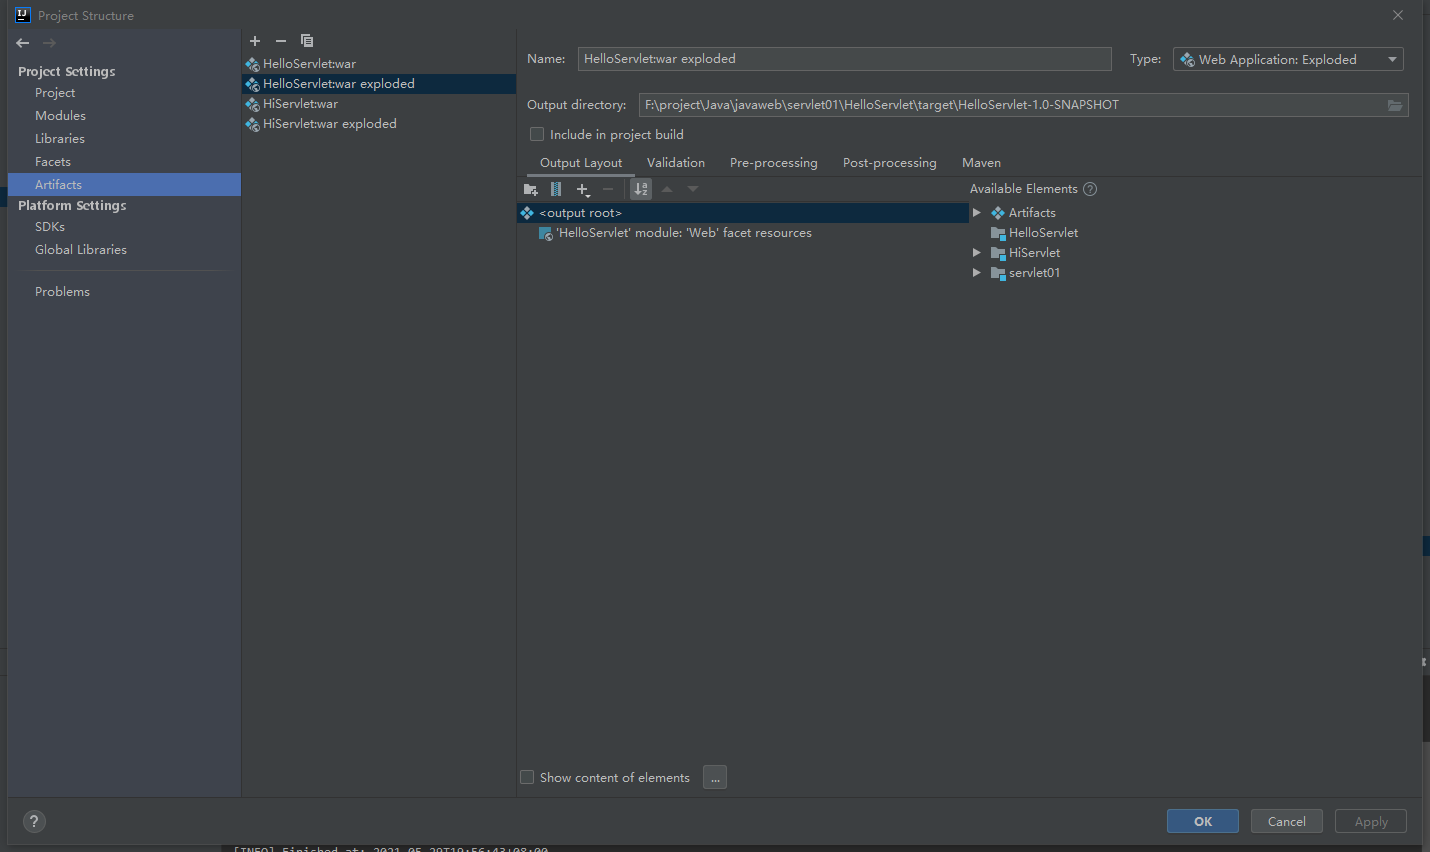
Task: Click the HelloServlet:war artifact icon
Action: [252, 64]
